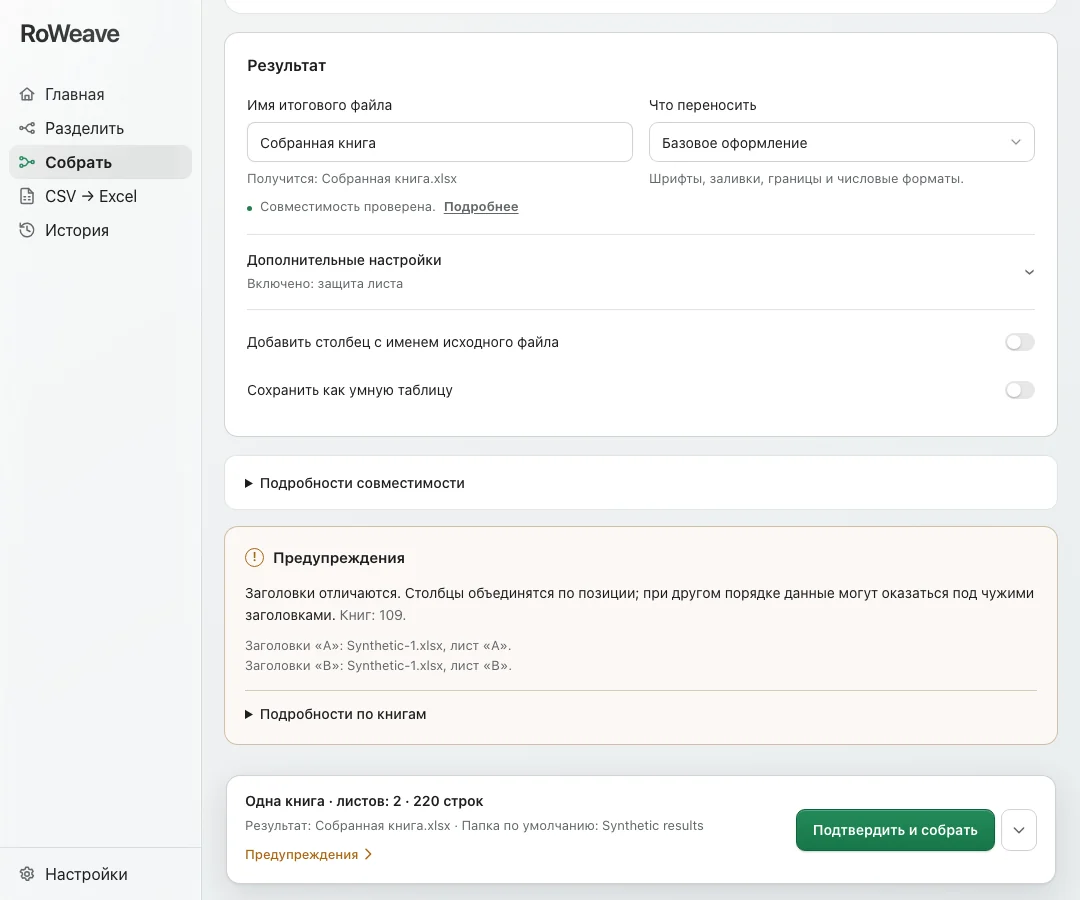Click text Шрифты, заливки, границы и числовые форматы
Screen dimensions: 1080x900
click(x=806, y=178)
